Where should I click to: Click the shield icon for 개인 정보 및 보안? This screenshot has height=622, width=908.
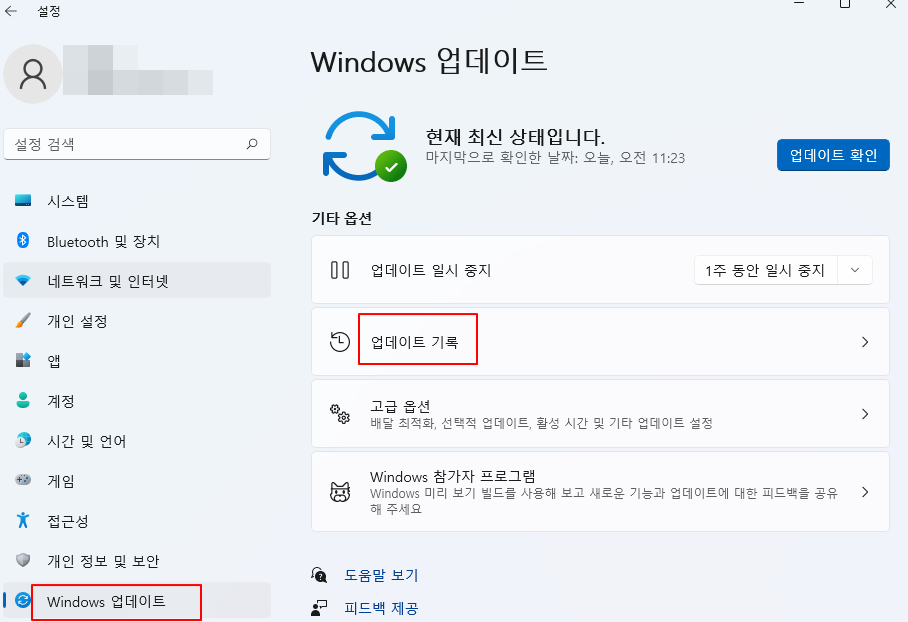click(x=23, y=560)
